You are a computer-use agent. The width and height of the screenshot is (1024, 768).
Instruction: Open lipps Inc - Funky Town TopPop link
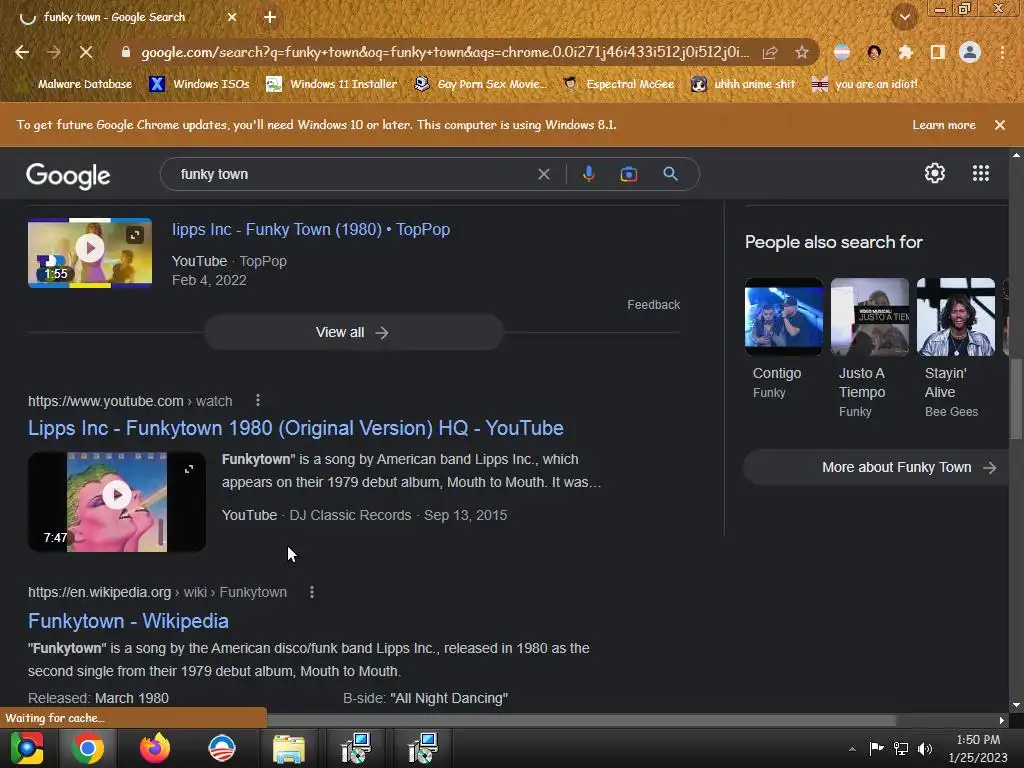click(311, 229)
